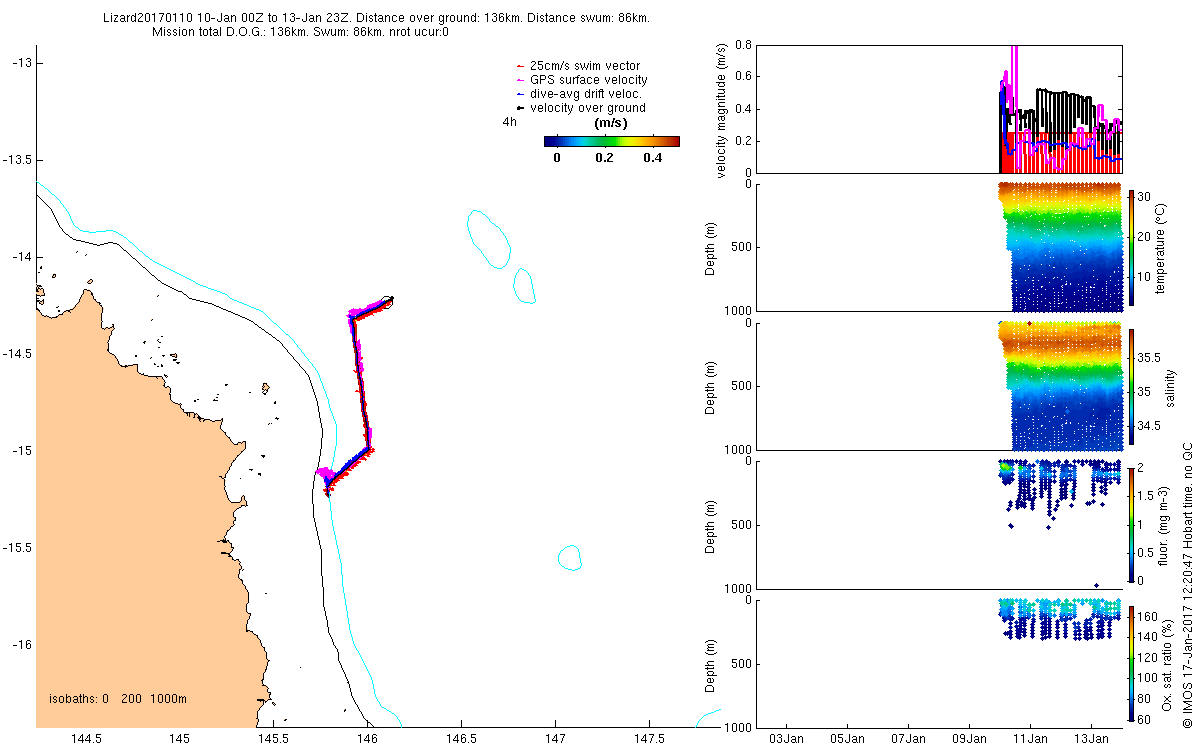Click the '147' longitude tick label

[555, 739]
